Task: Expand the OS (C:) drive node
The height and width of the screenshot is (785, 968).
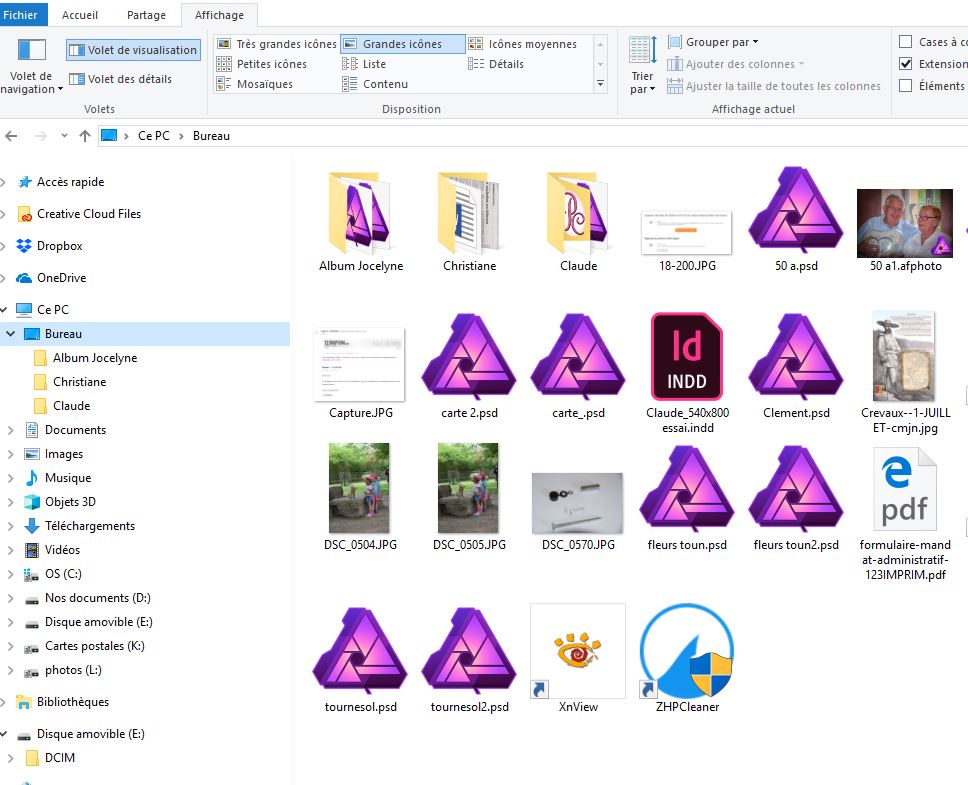Action: tap(10, 575)
